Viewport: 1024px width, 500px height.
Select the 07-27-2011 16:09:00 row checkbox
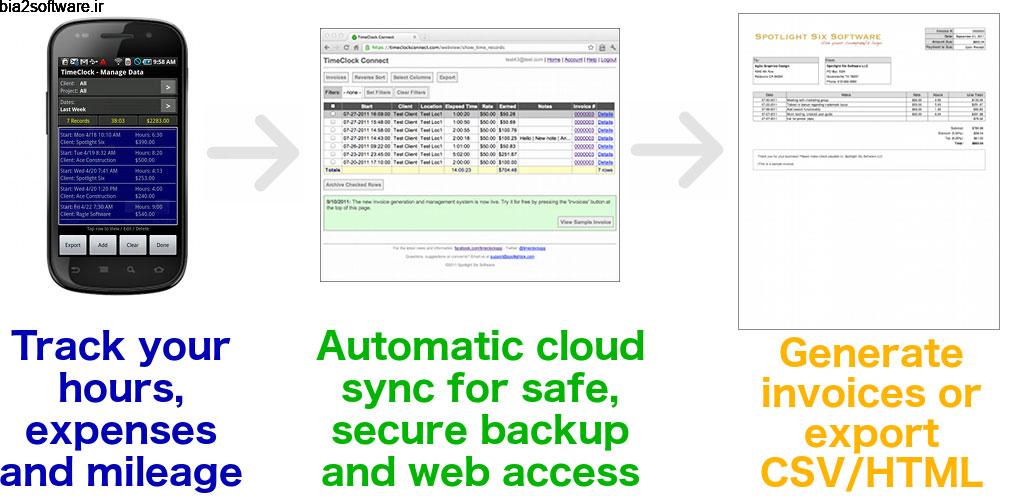(x=333, y=114)
